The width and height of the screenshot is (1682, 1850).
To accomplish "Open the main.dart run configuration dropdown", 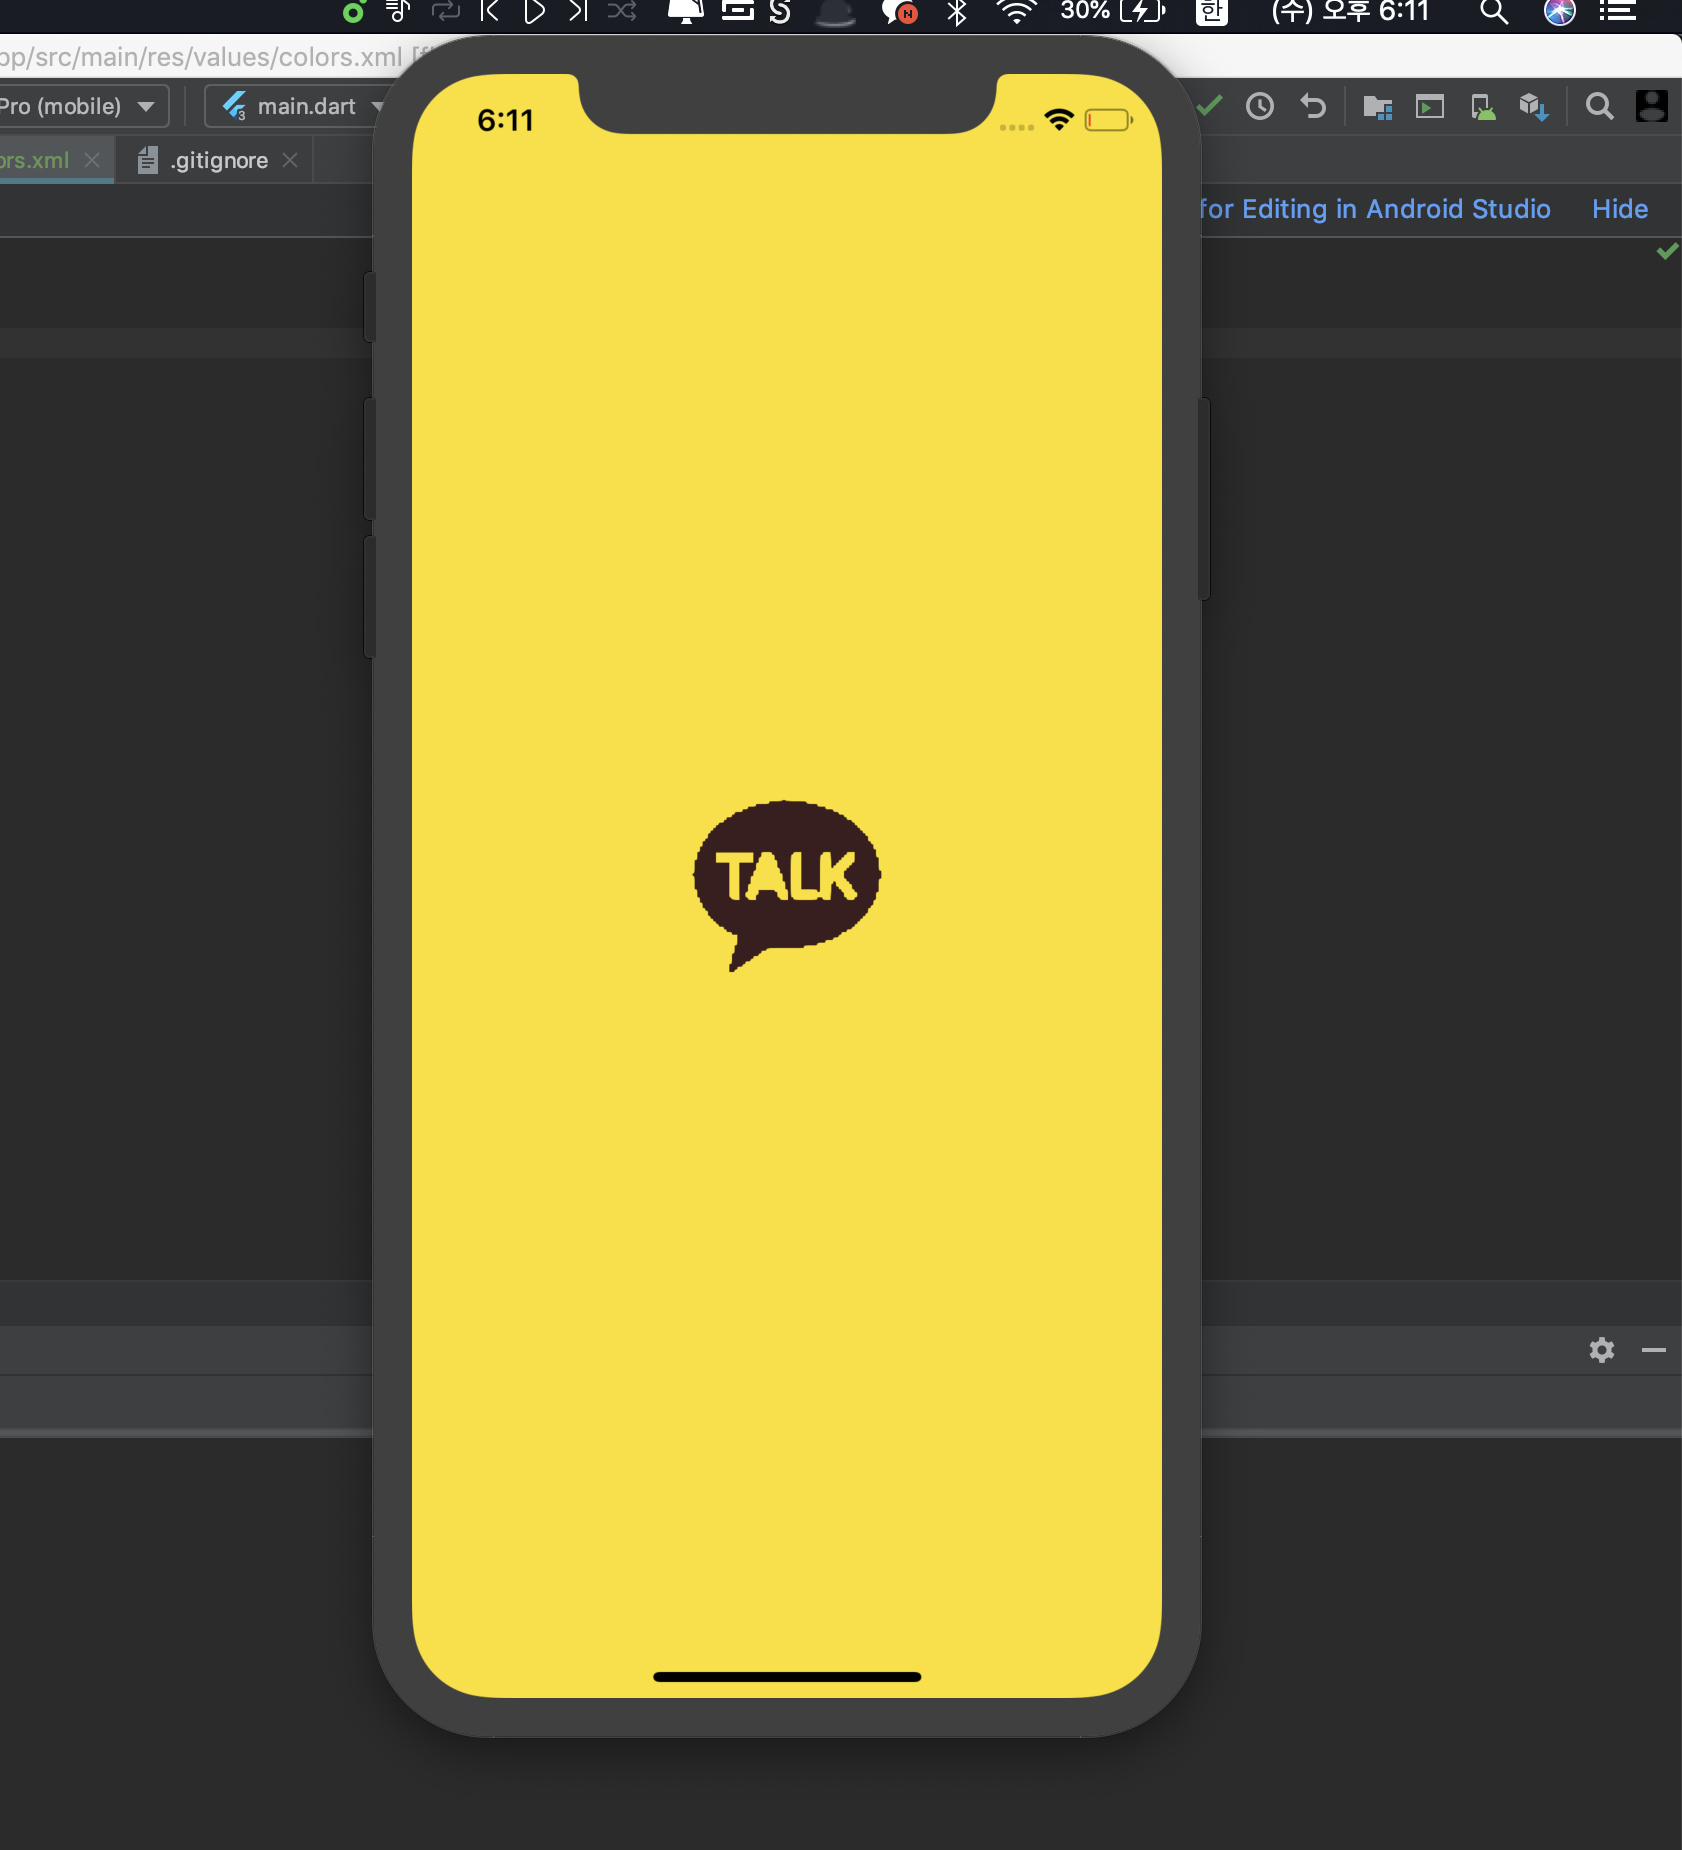I will click(296, 106).
